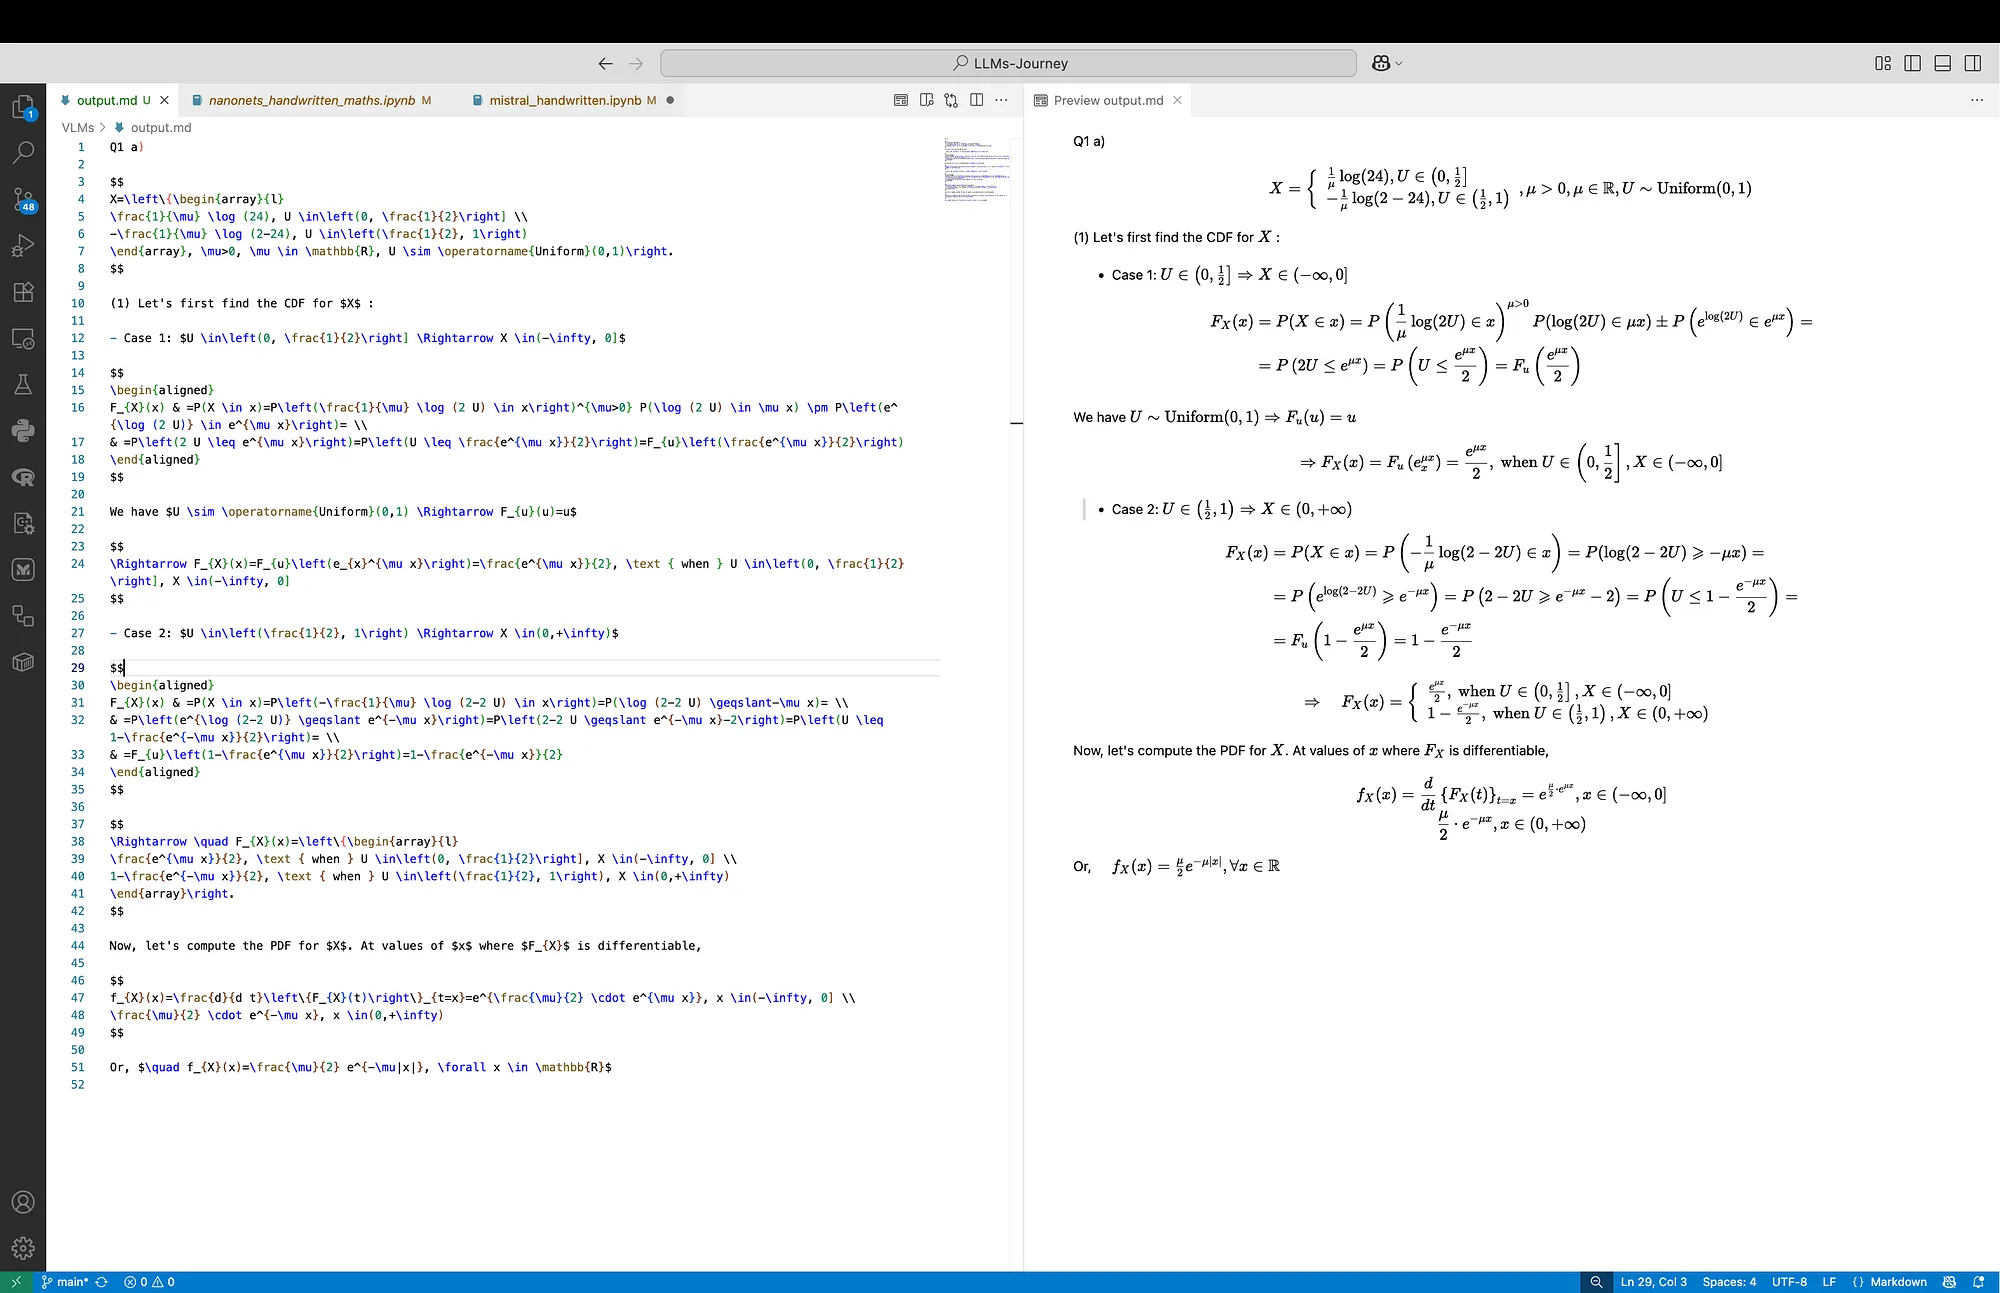Change indentation via Spaces: 4

pyautogui.click(x=1729, y=1282)
